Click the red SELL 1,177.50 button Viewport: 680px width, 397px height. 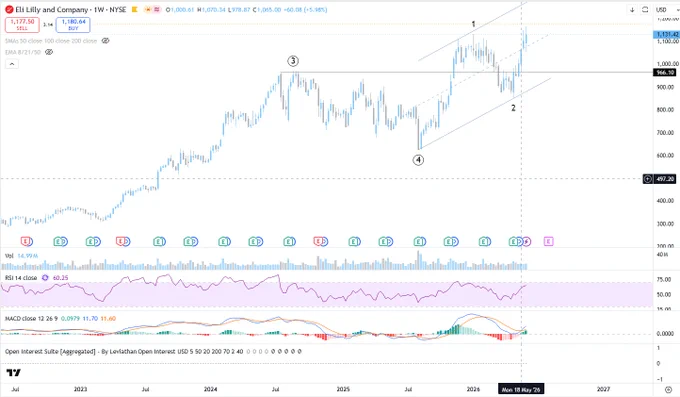(22, 24)
